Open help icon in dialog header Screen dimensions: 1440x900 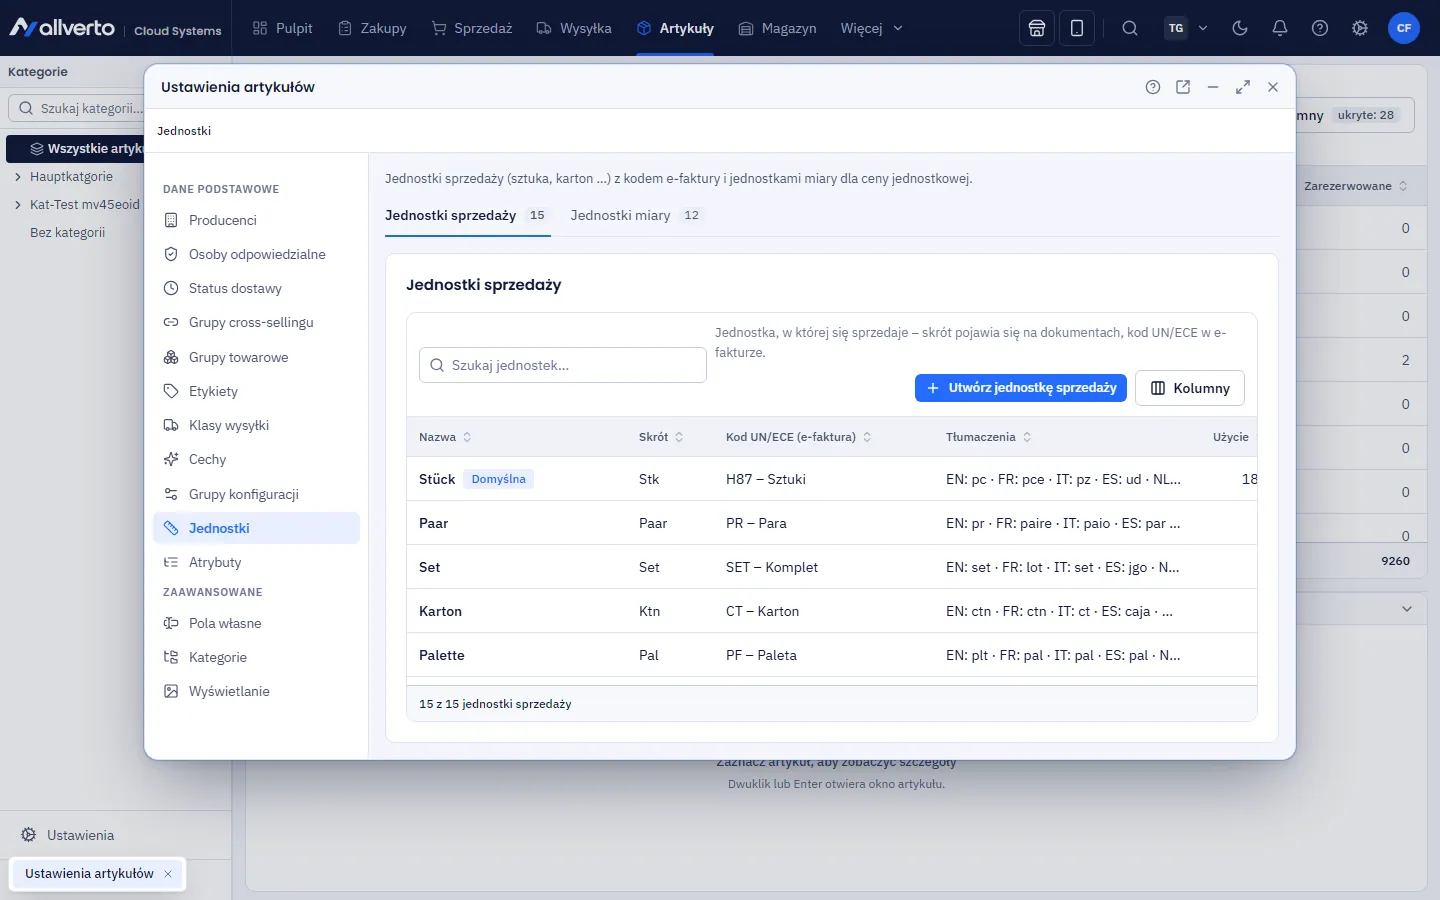tap(1153, 87)
